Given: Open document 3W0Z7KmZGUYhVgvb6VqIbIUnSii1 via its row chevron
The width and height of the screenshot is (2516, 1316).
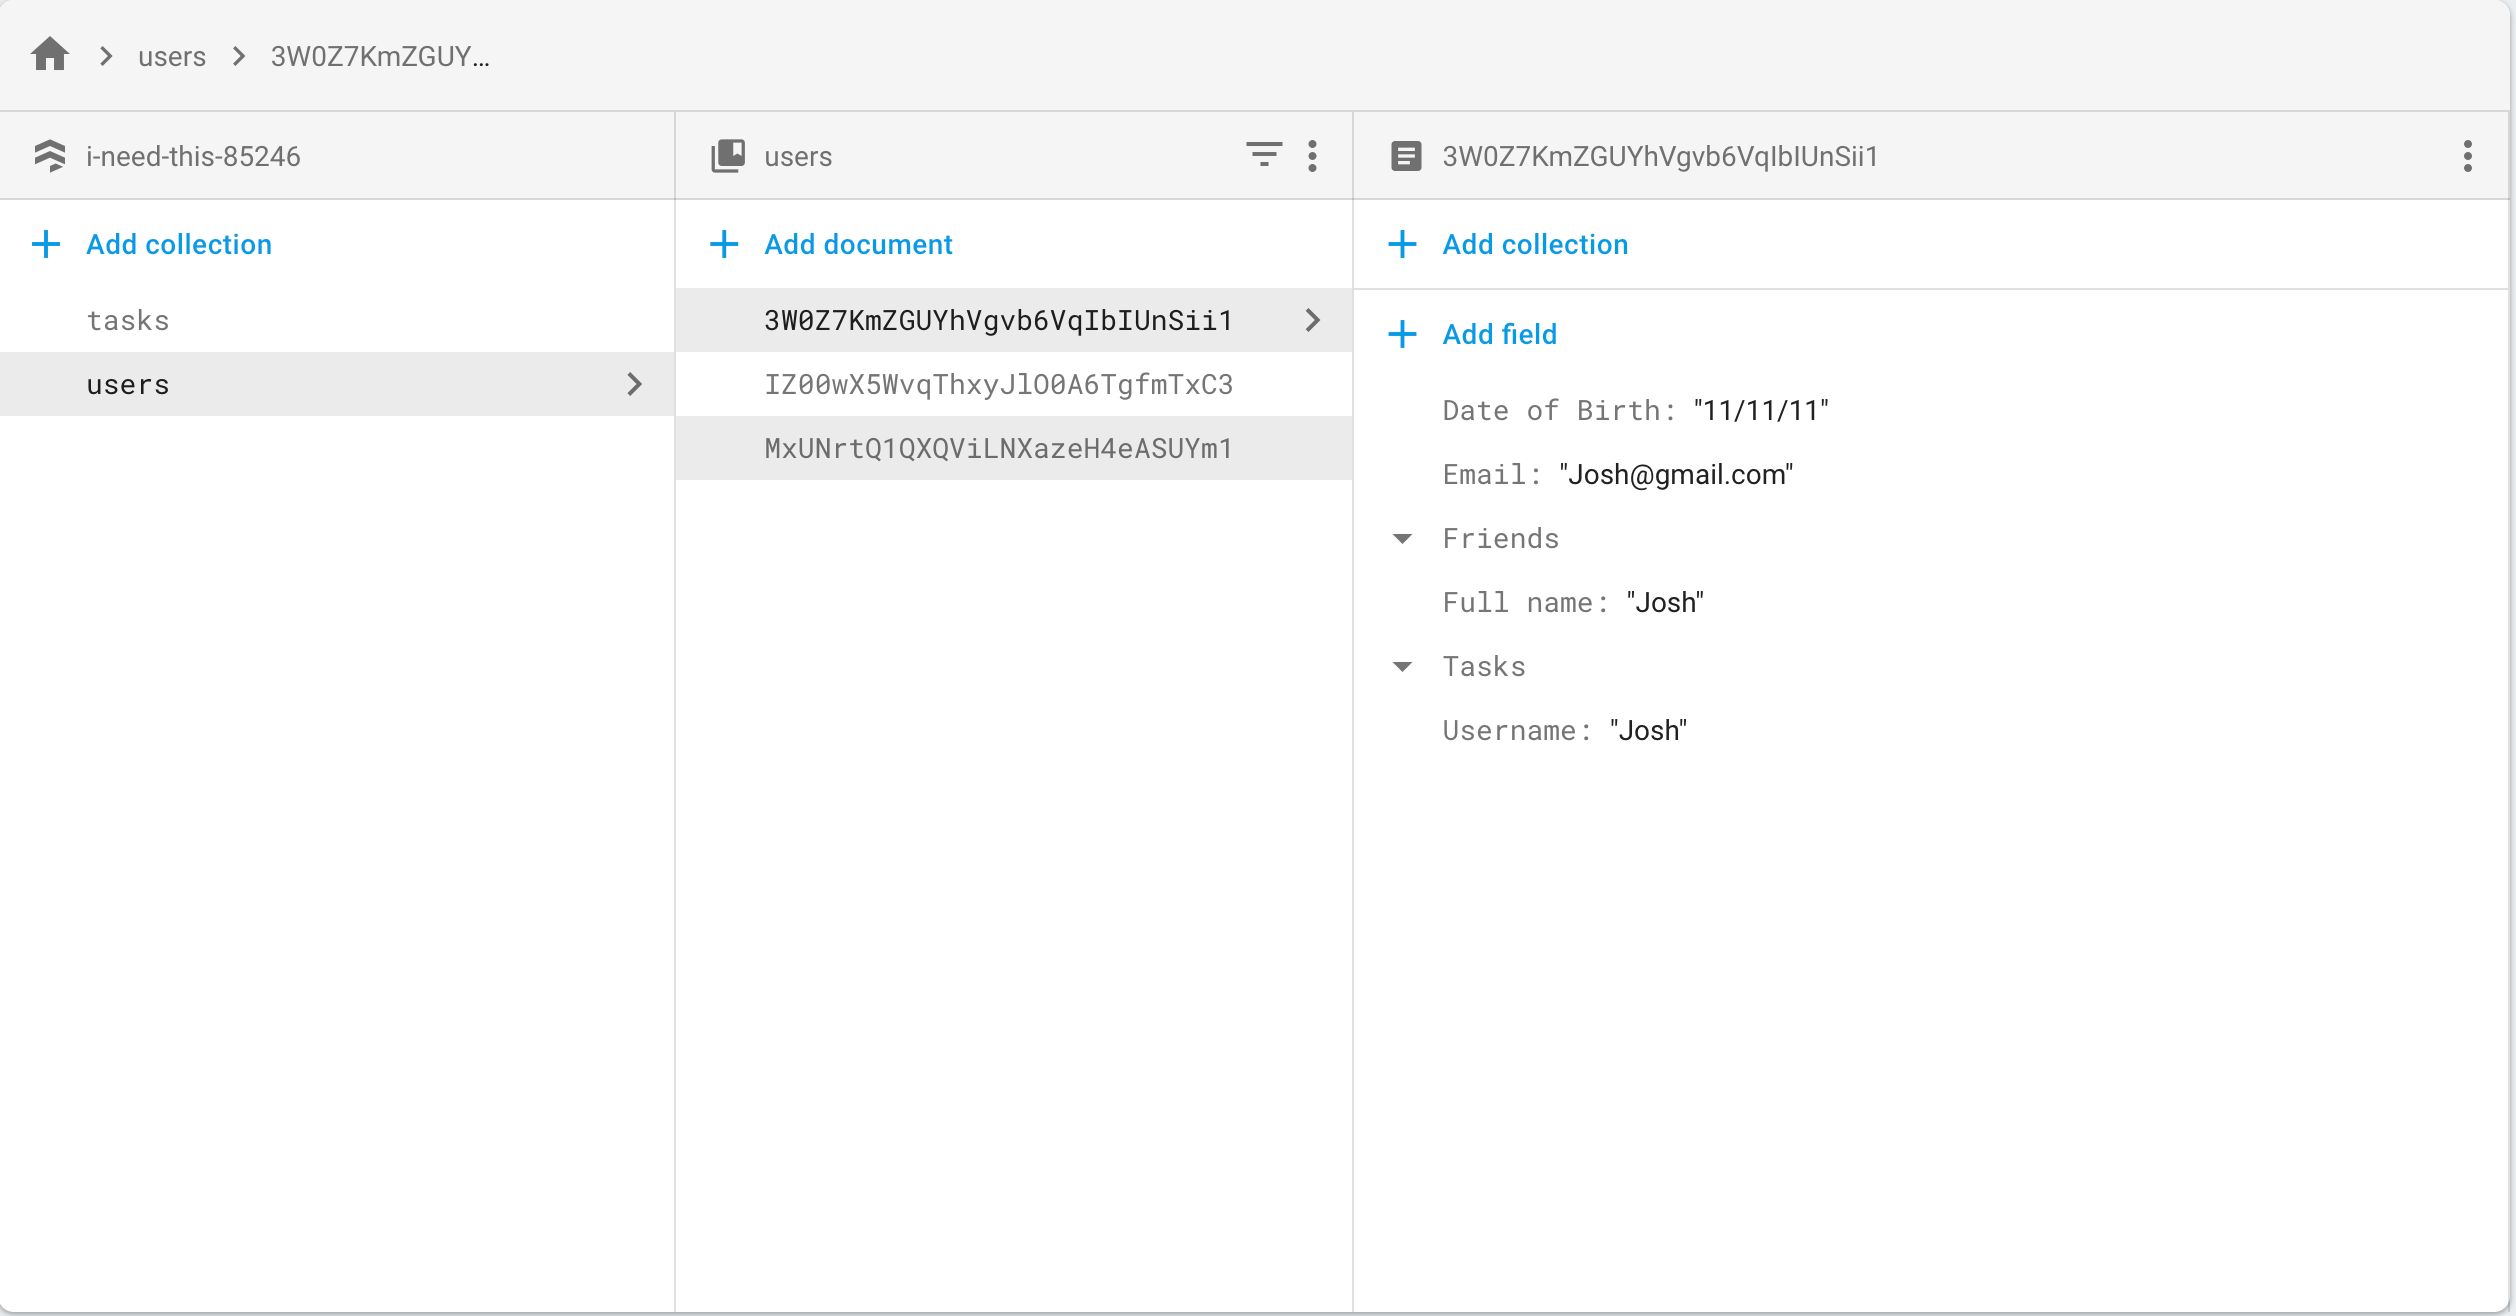Looking at the screenshot, I should [1311, 320].
